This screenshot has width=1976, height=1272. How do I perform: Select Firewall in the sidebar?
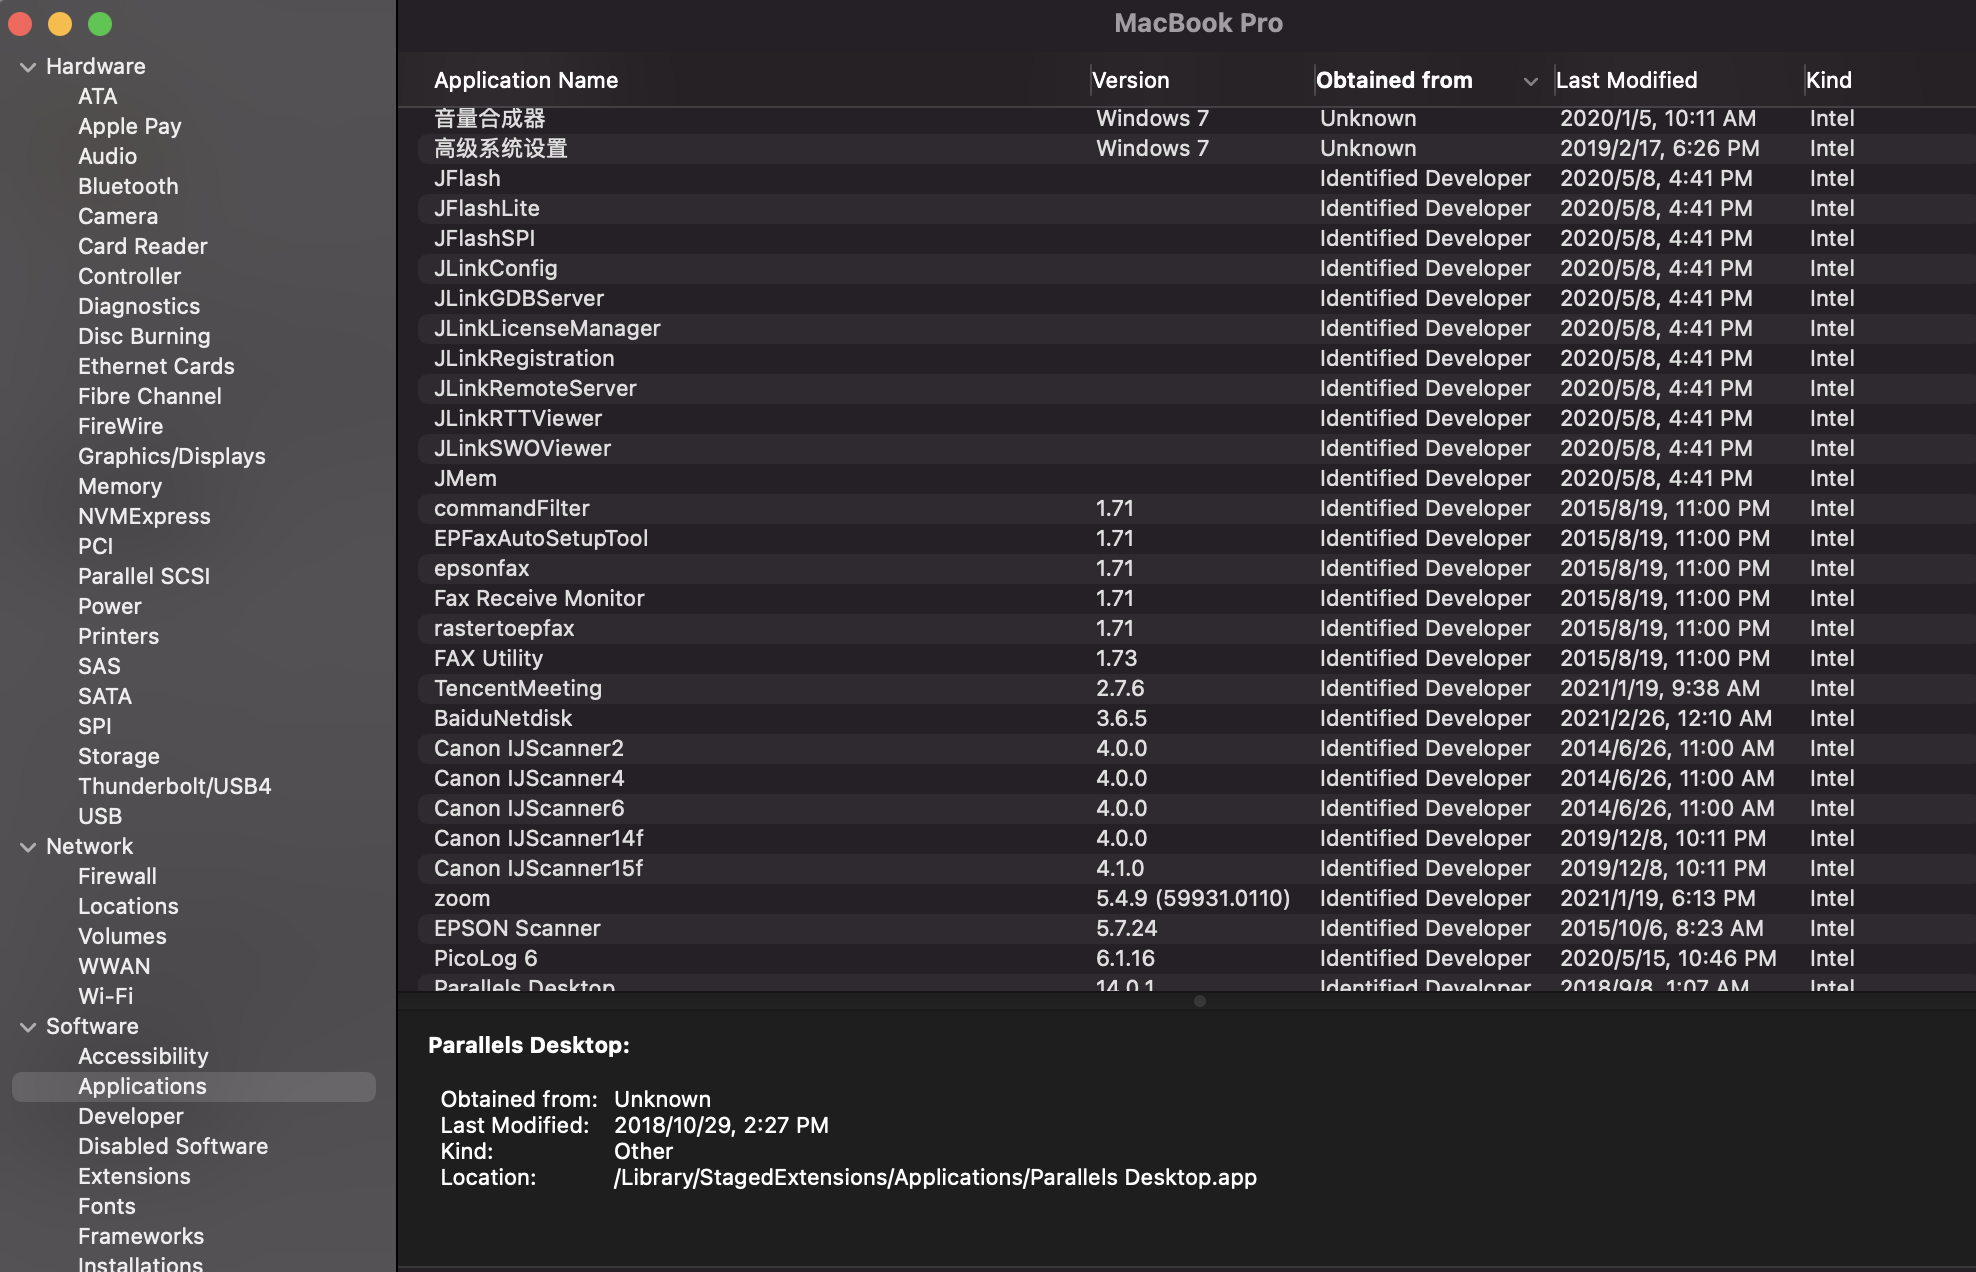point(117,876)
